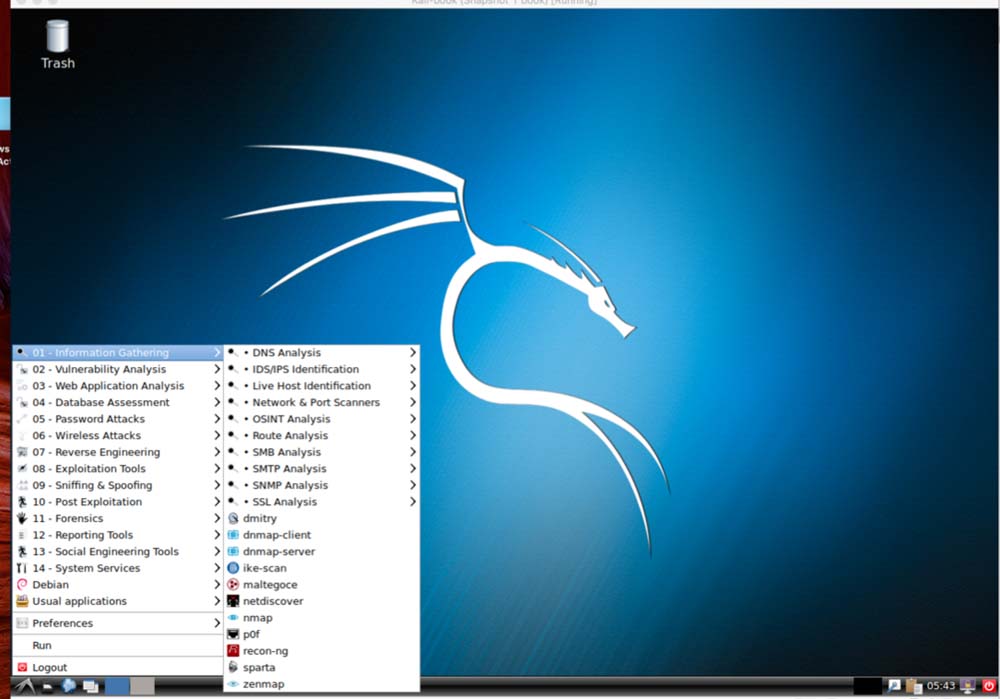Screen dimensions: 1000x699
Task: Launch the web browser from the taskbar
Action: click(x=69, y=686)
